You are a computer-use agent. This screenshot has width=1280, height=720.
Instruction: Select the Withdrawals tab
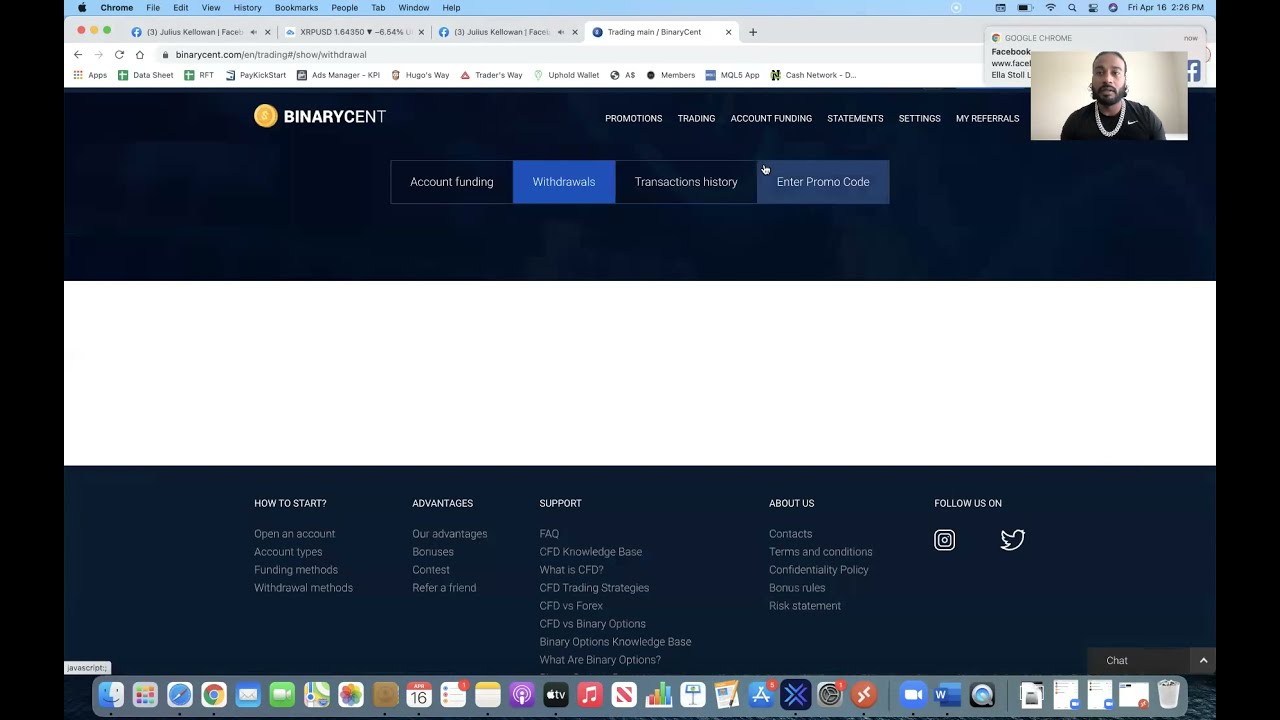tap(564, 182)
